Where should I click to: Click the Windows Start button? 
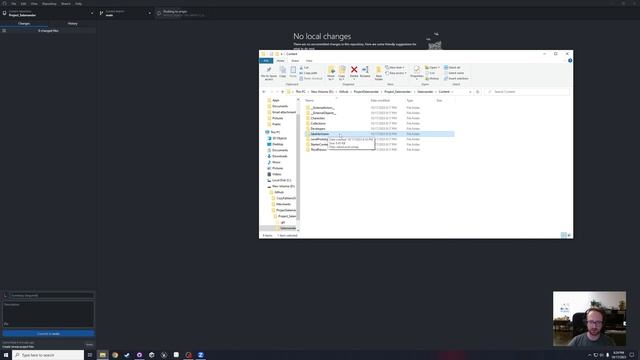click(x=6, y=355)
